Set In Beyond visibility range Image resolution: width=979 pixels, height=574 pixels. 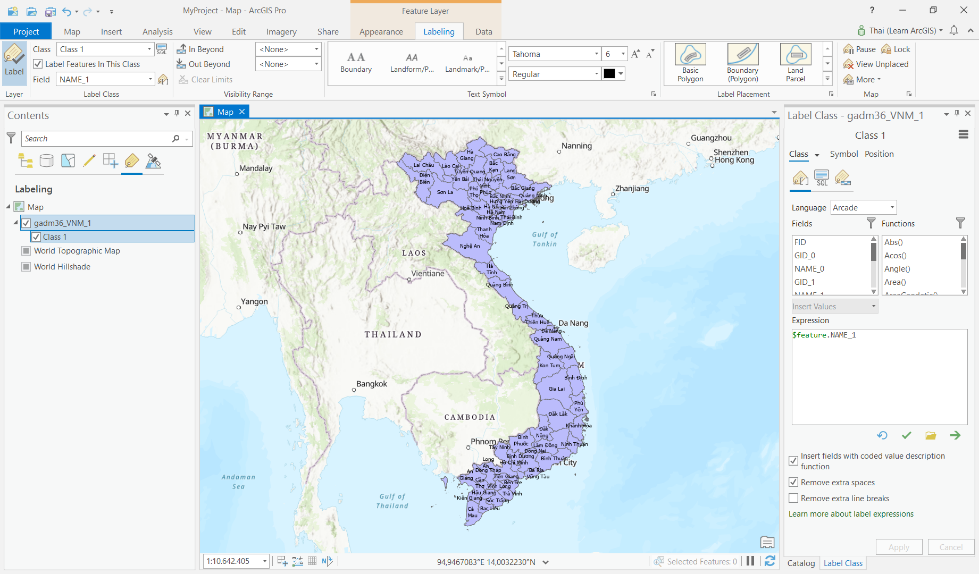coord(200,49)
